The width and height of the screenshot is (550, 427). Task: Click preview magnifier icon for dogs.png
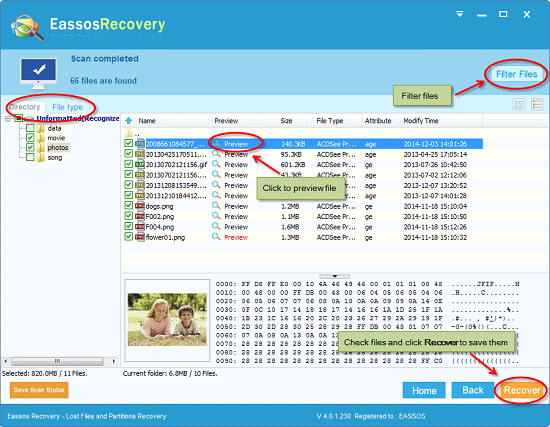pyautogui.click(x=216, y=206)
